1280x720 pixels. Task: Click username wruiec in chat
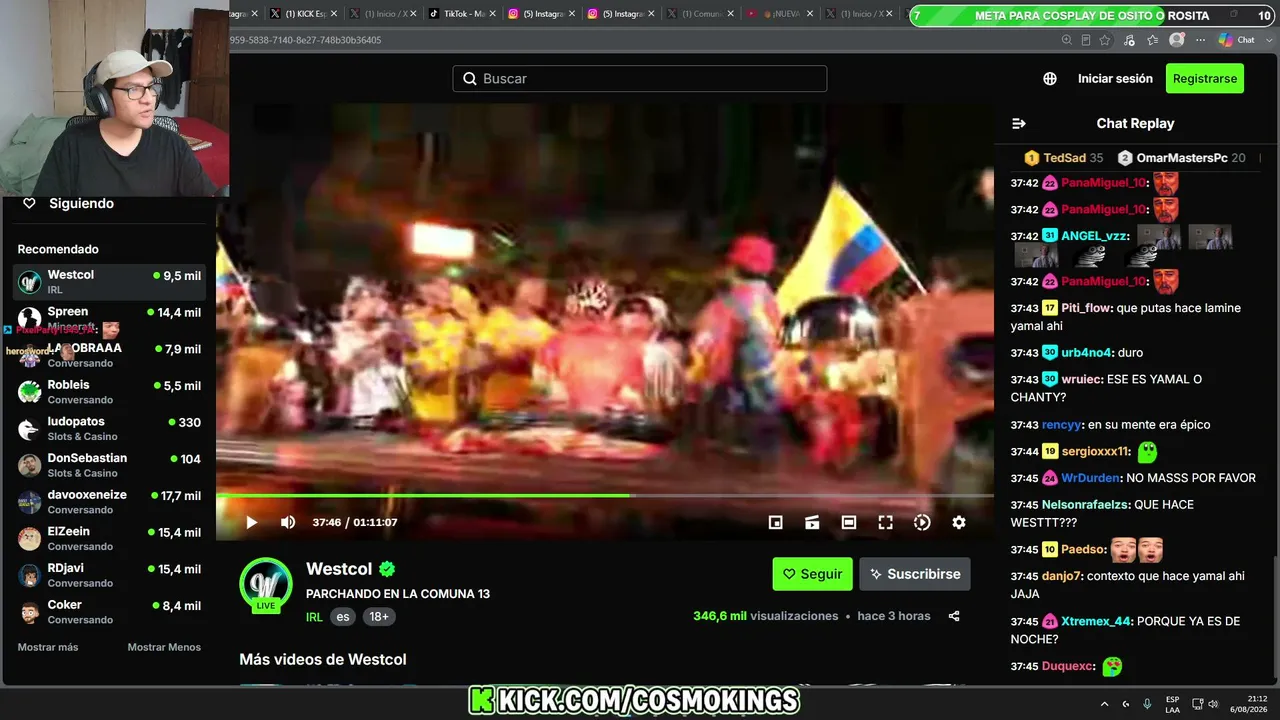(1081, 380)
